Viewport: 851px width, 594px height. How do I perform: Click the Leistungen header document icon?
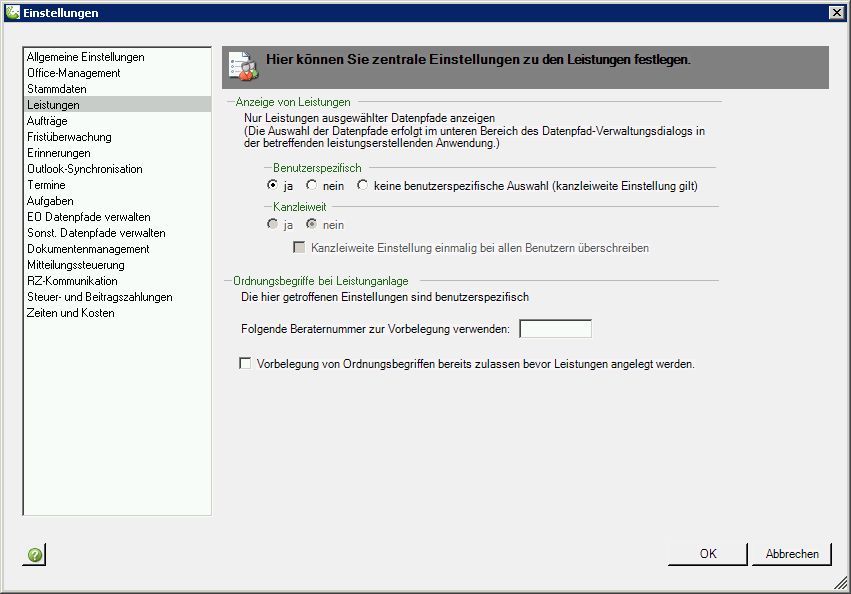(x=243, y=67)
